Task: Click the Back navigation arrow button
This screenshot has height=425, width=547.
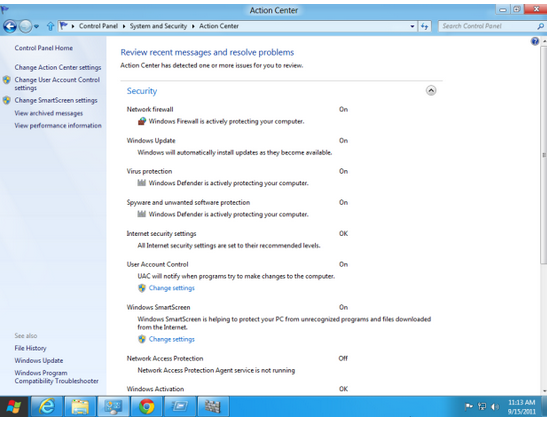Action: pyautogui.click(x=10, y=26)
